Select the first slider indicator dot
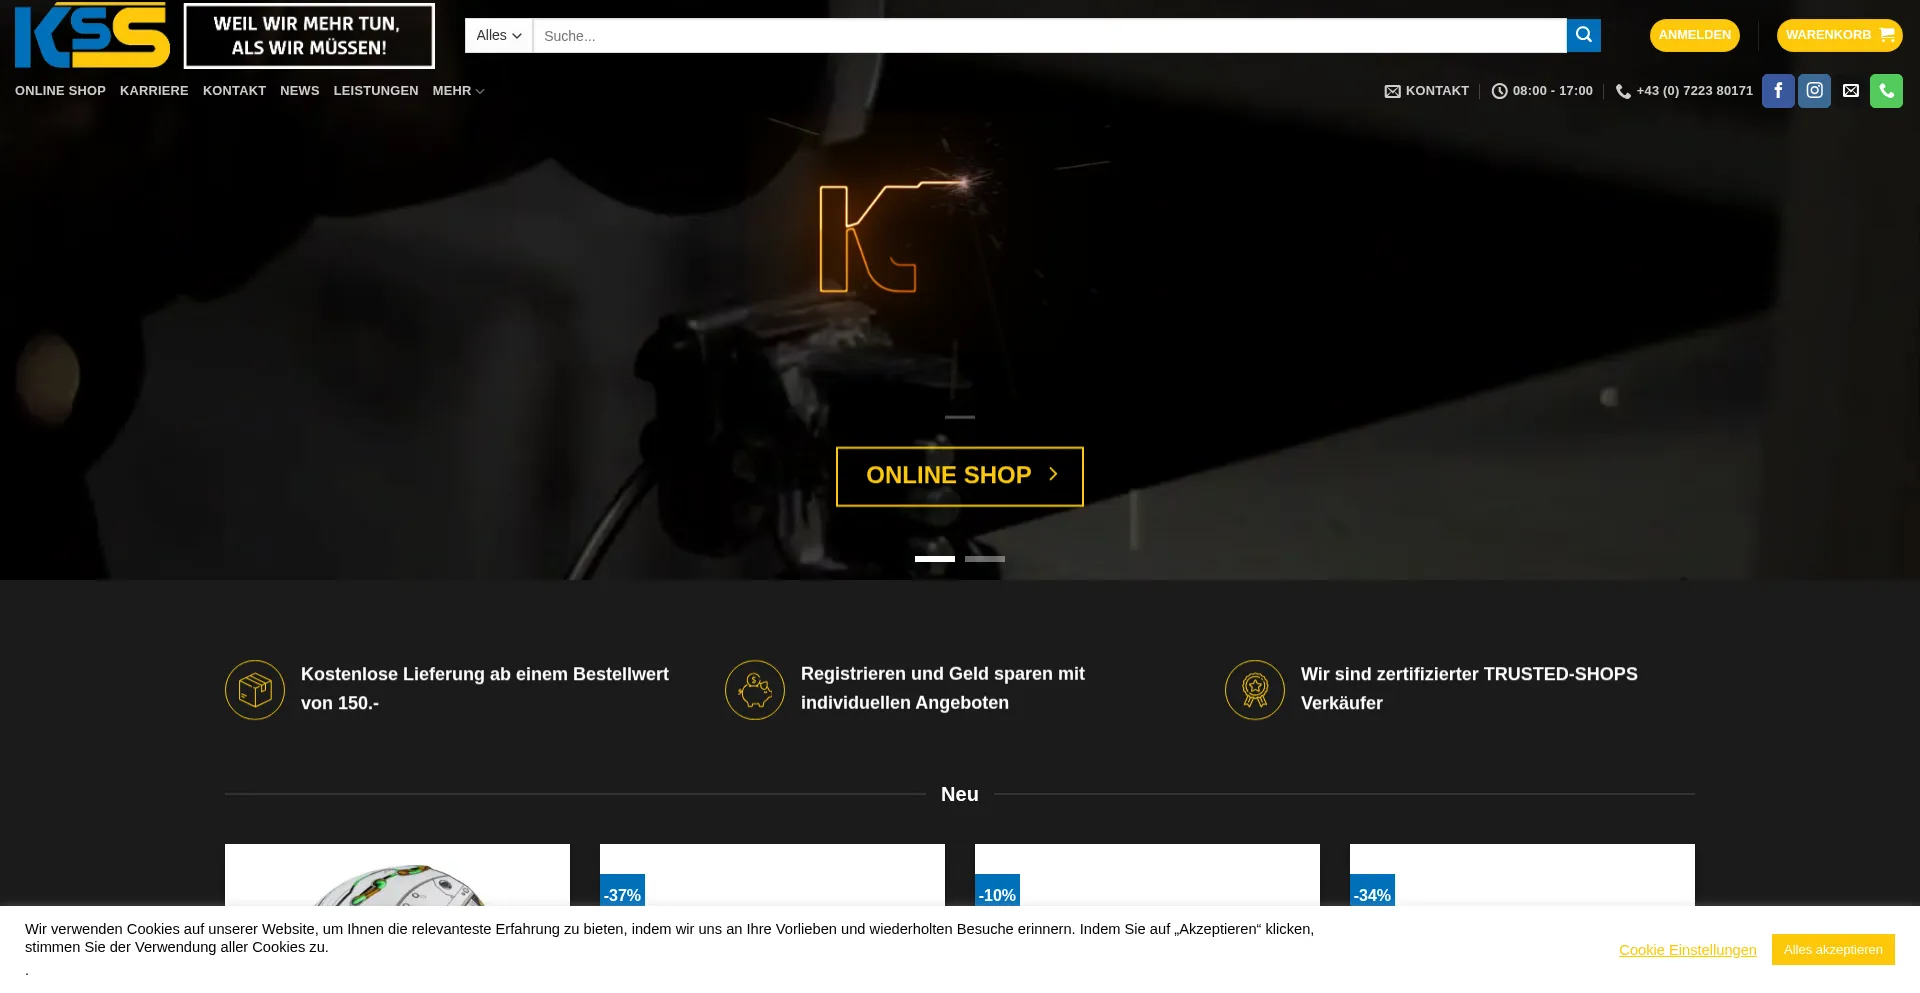Viewport: 1920px width, 993px height. point(935,559)
